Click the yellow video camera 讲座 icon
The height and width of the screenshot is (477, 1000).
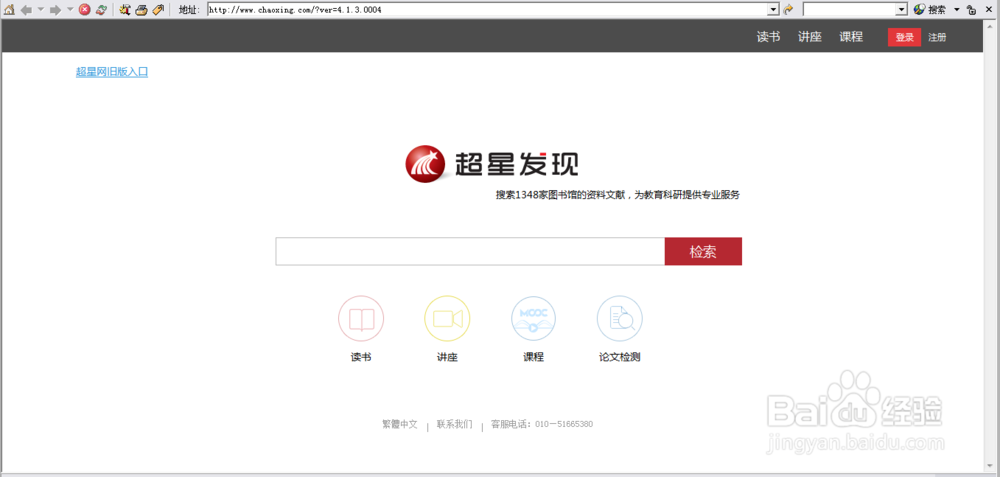click(x=447, y=318)
